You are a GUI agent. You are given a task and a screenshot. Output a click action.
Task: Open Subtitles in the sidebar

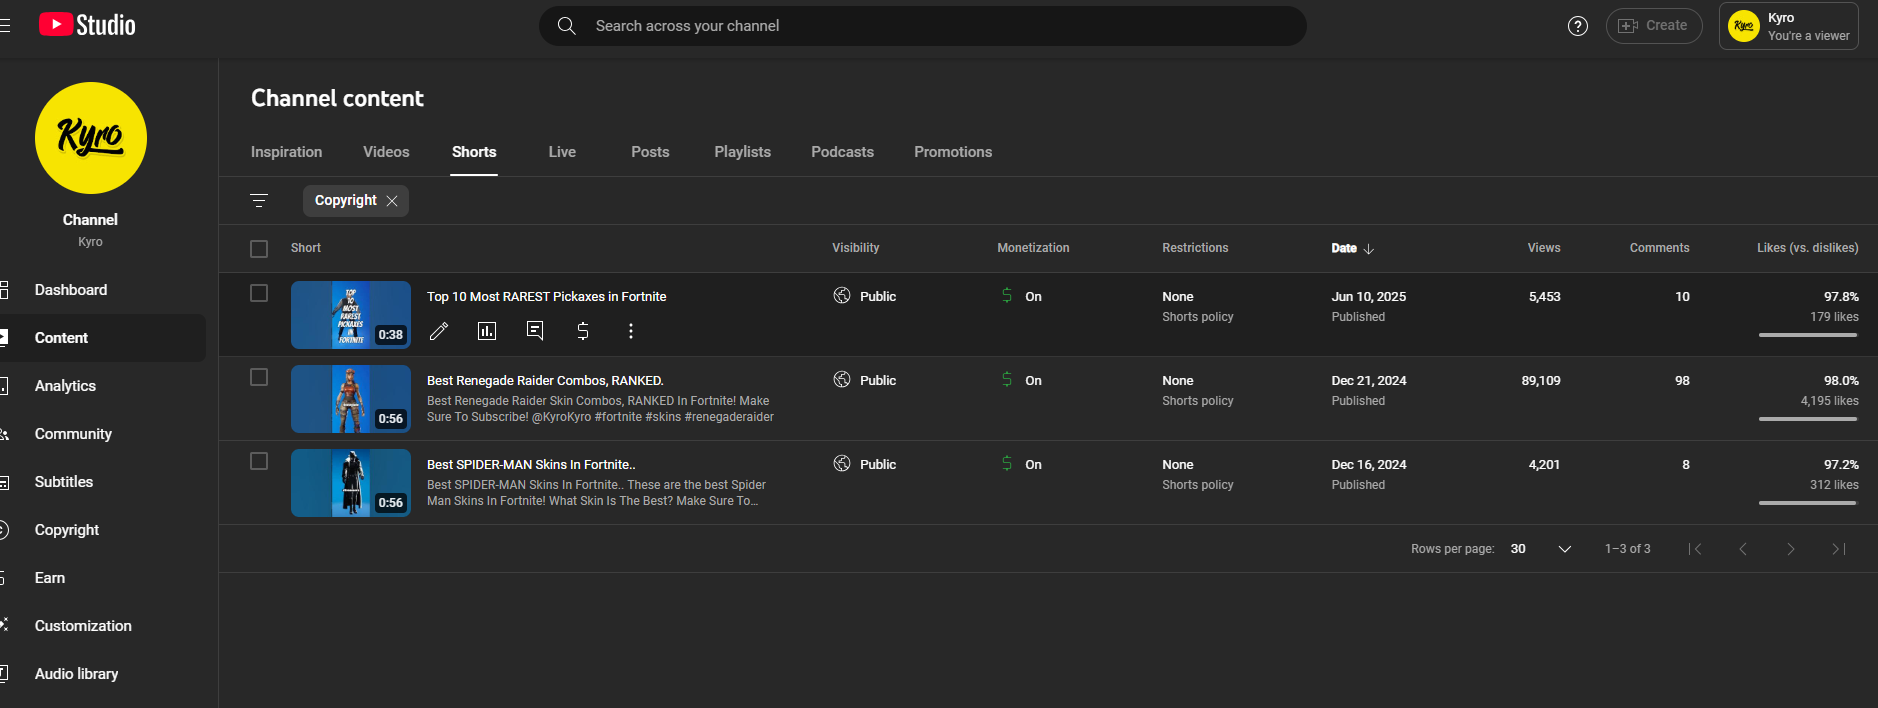point(103,482)
